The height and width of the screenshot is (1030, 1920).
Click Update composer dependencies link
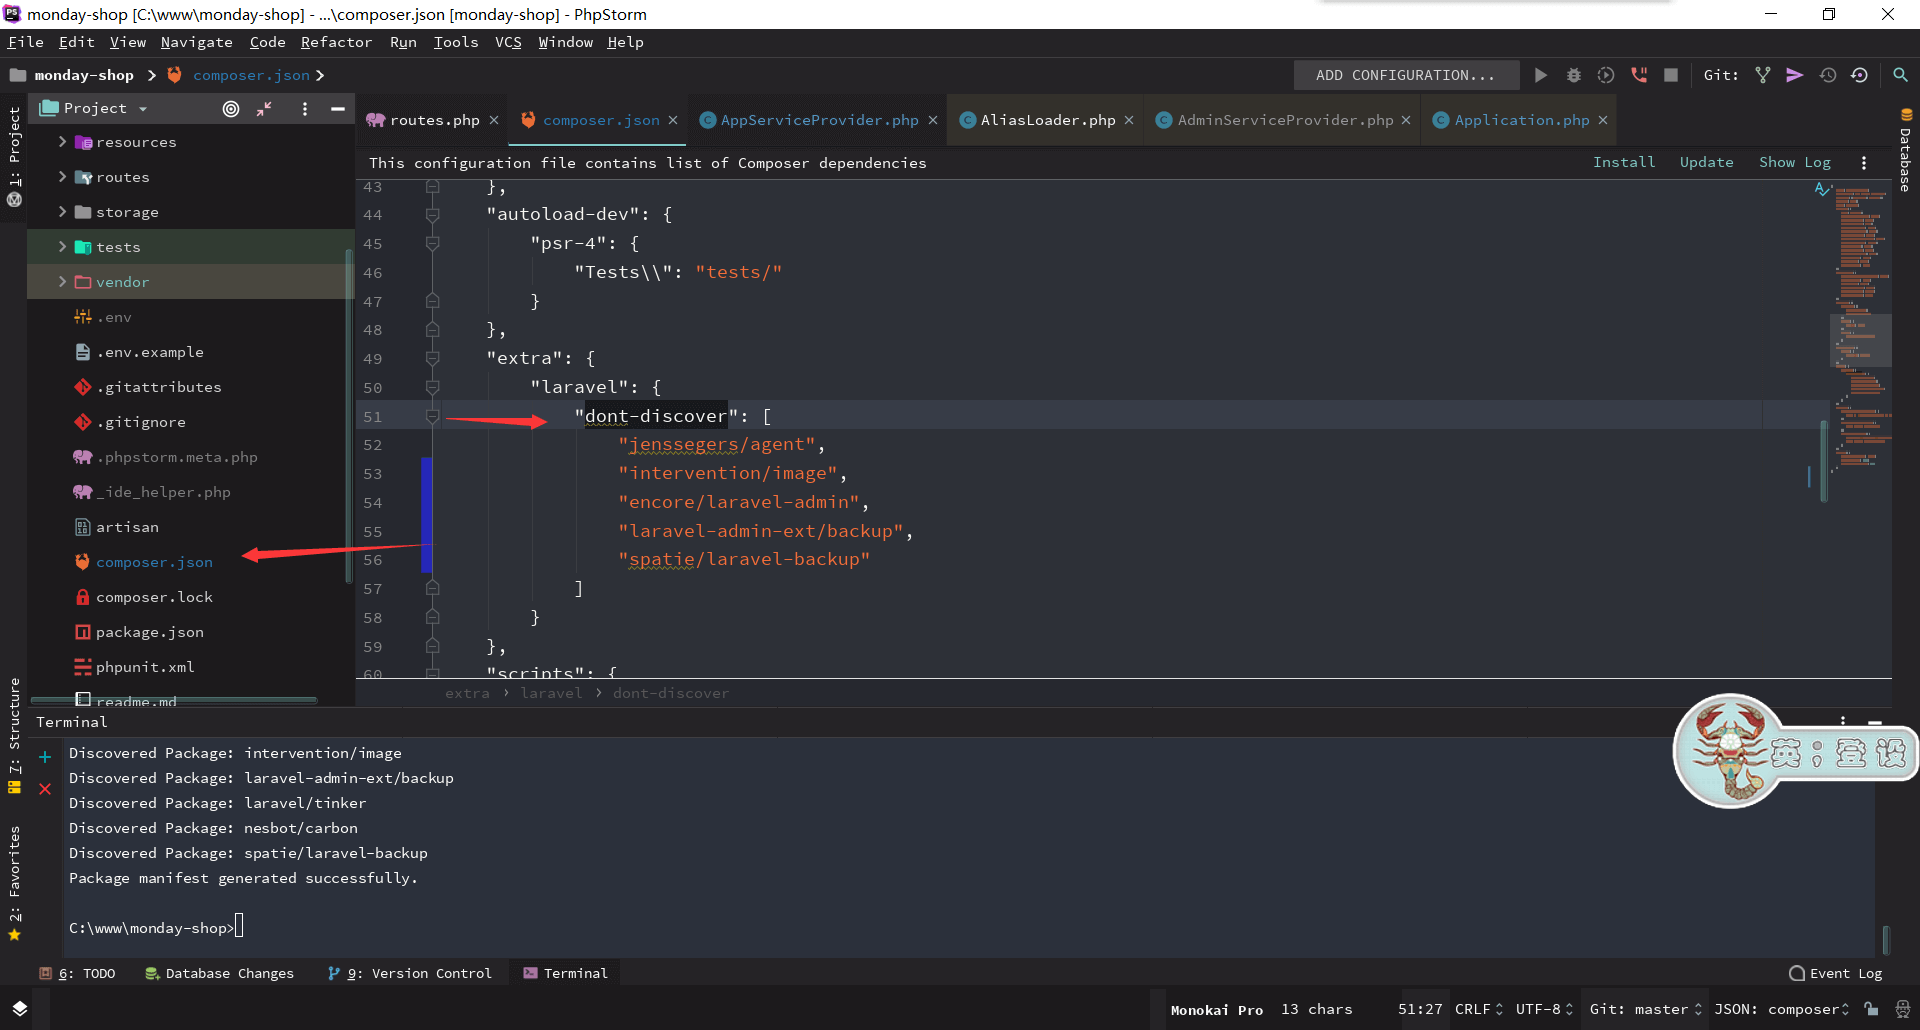point(1707,162)
